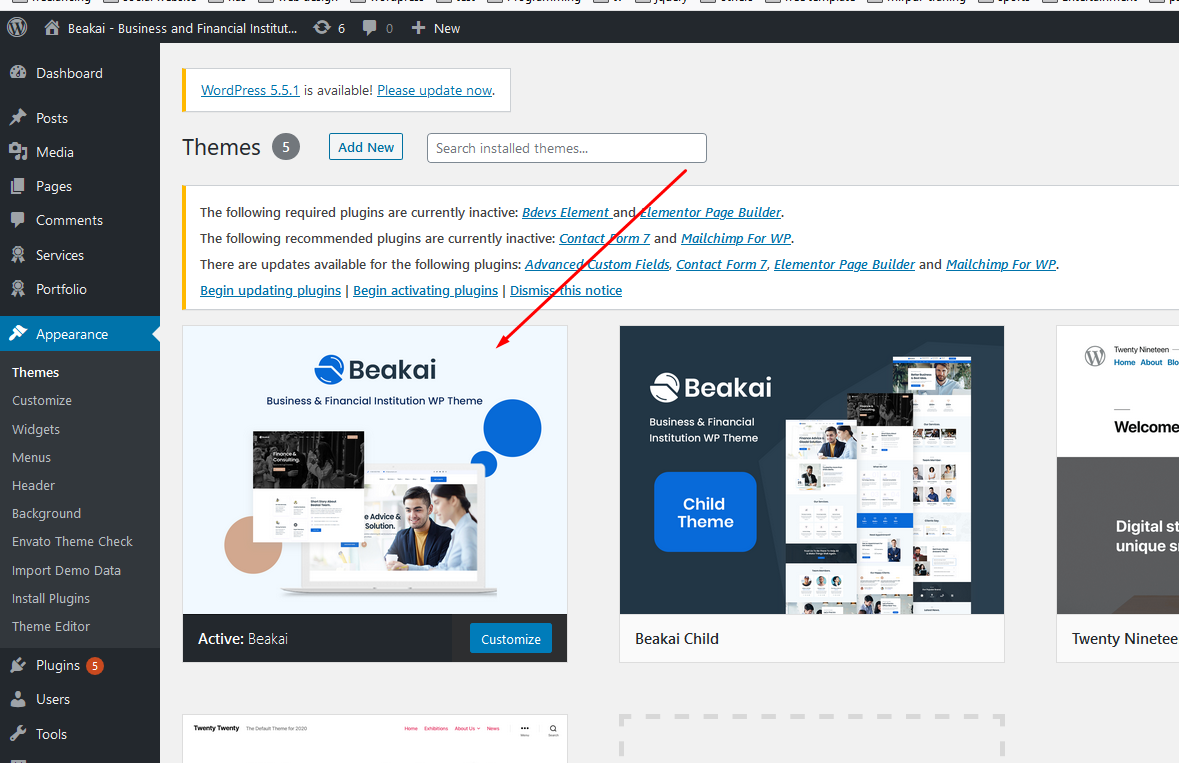This screenshot has width=1179, height=763.
Task: Click the Posts pin icon
Action: pyautogui.click(x=18, y=118)
